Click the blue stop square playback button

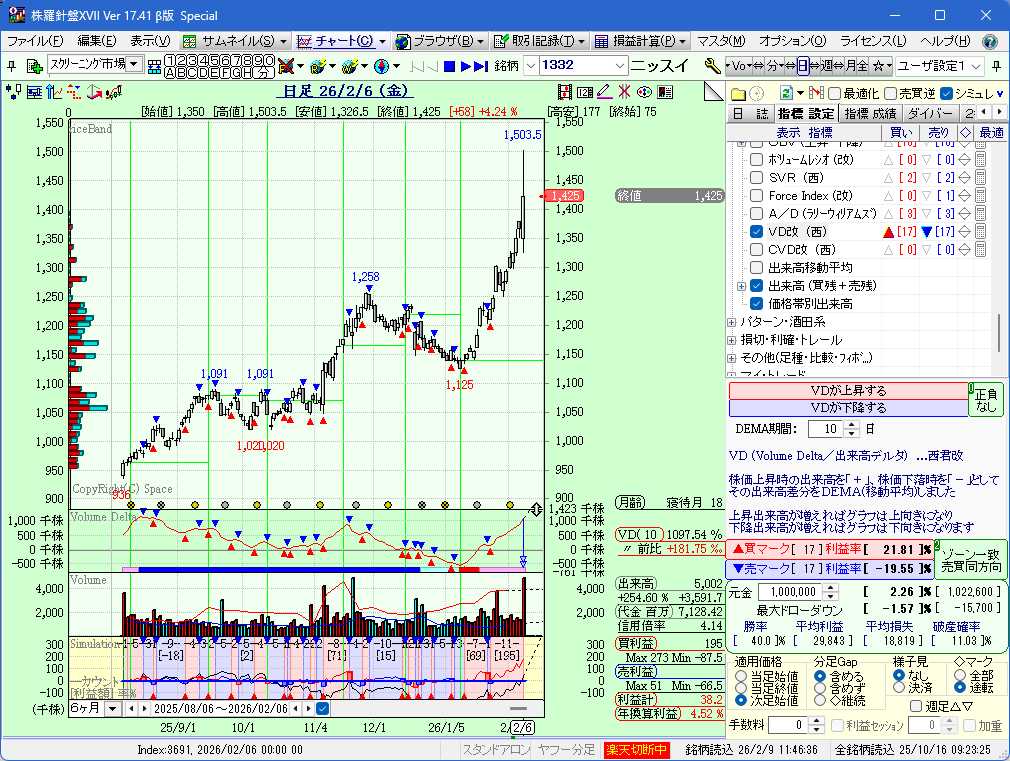click(450, 66)
